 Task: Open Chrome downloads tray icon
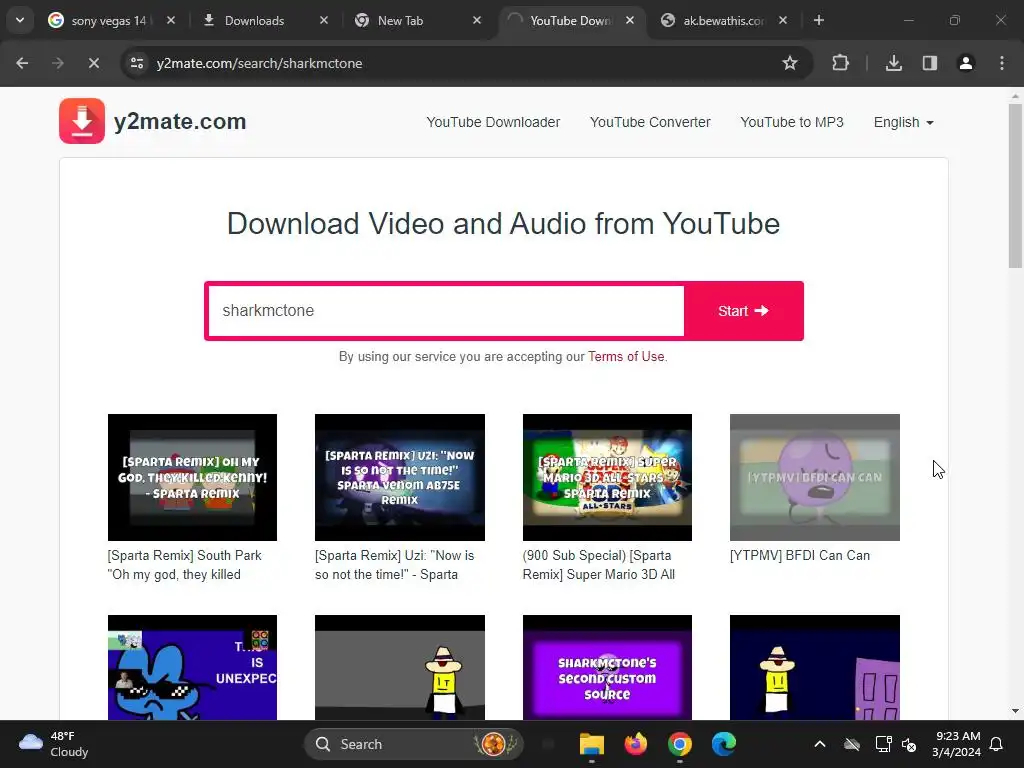point(893,63)
